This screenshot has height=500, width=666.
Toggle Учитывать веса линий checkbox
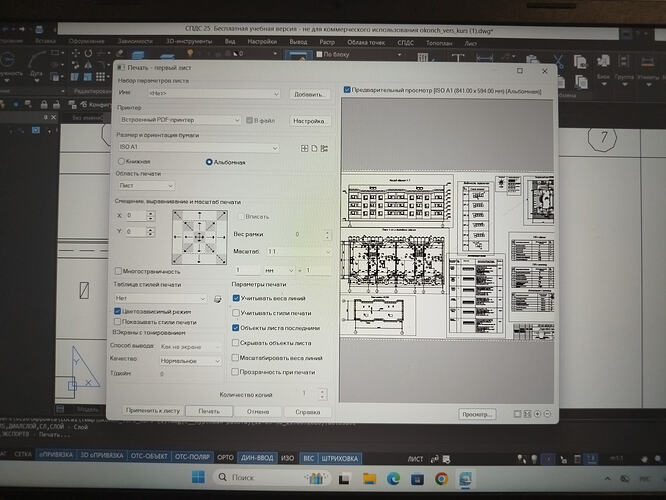click(x=236, y=298)
